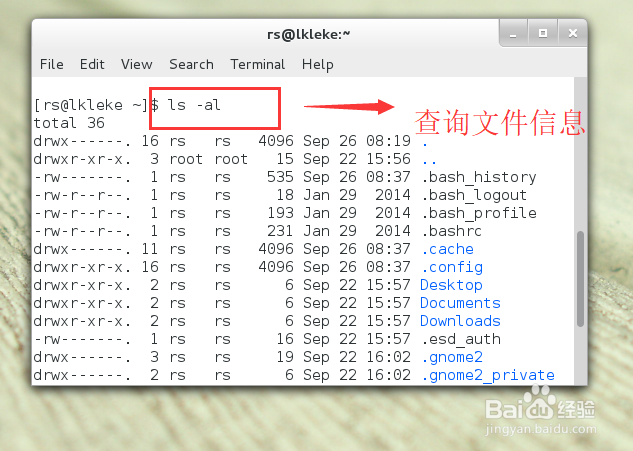Click the size value 16 of .esd_auth
Image resolution: width=633 pixels, height=451 pixels.
(x=285, y=339)
